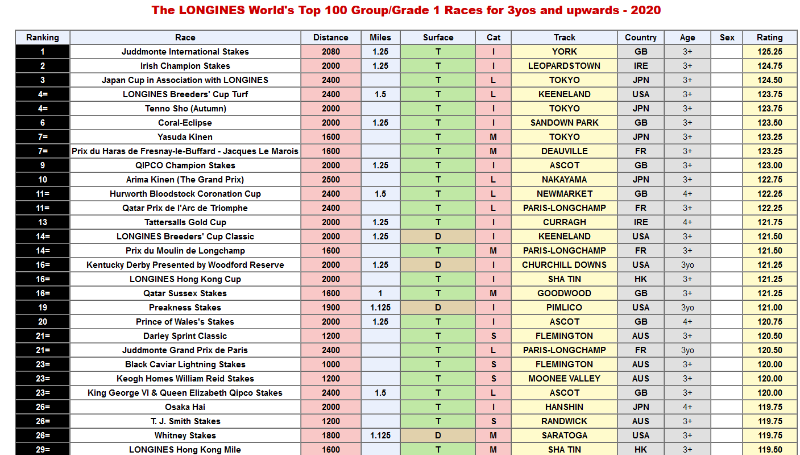Select the Rating column header

coord(770,37)
